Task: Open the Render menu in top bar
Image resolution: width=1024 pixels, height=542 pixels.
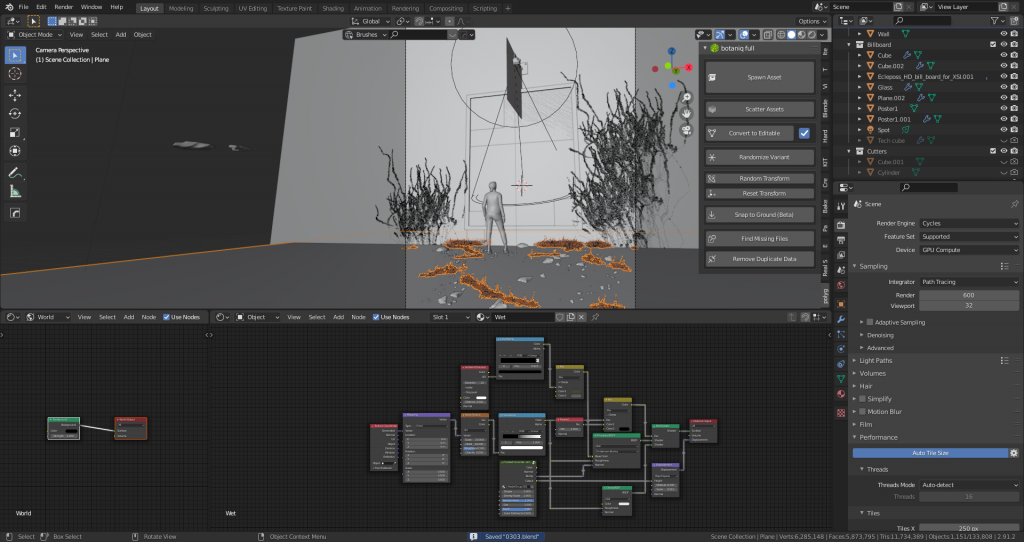Action: tap(63, 7)
